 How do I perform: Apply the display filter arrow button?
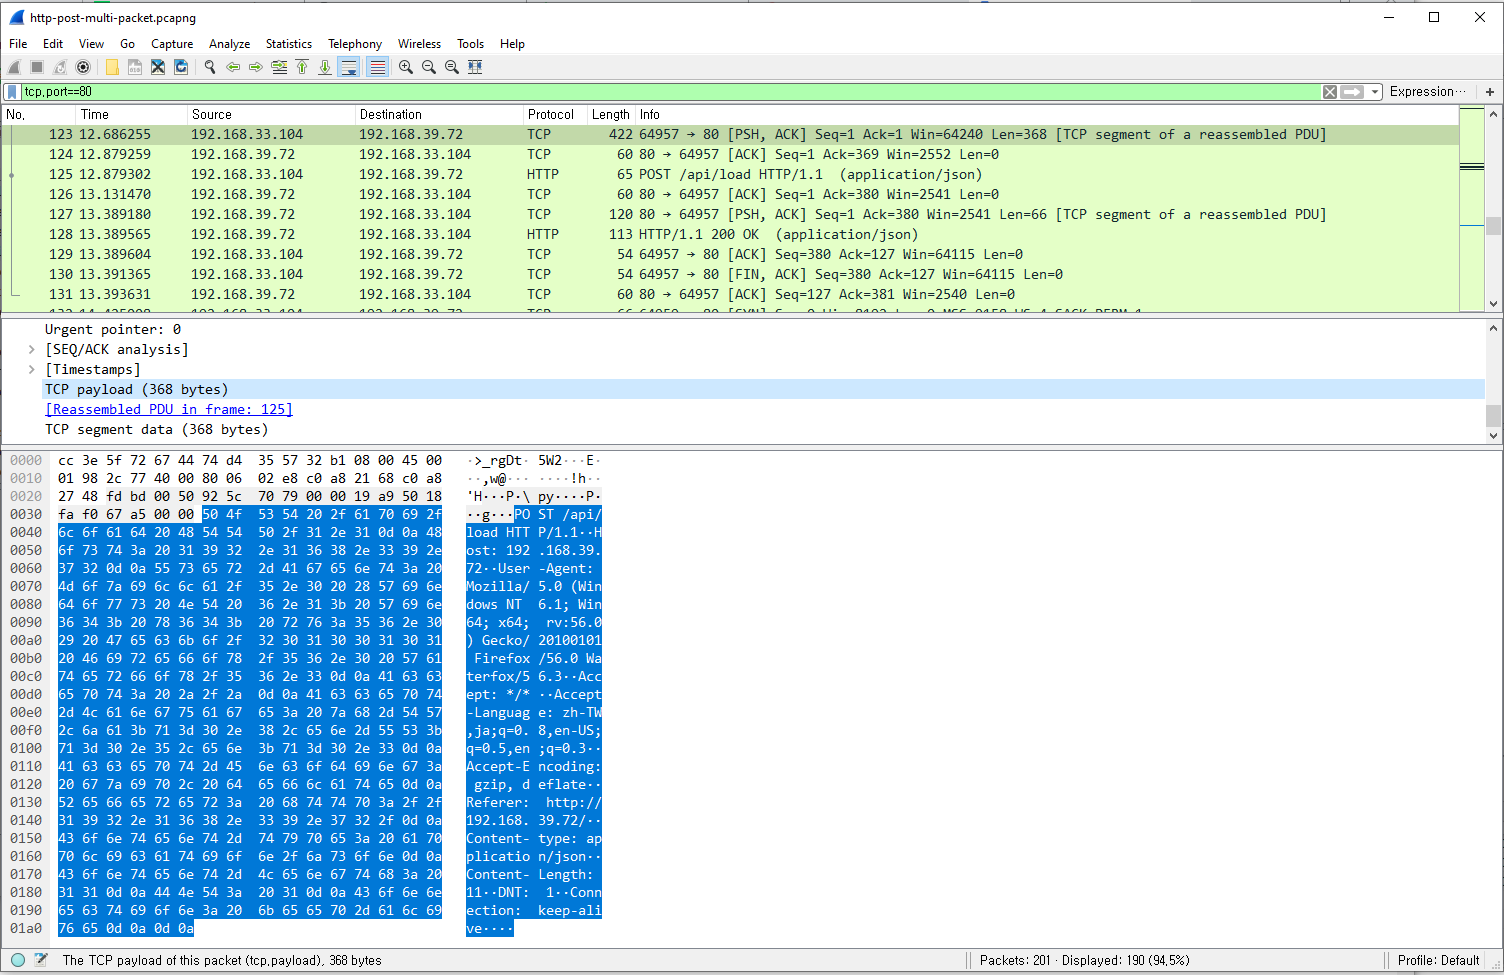(1353, 92)
